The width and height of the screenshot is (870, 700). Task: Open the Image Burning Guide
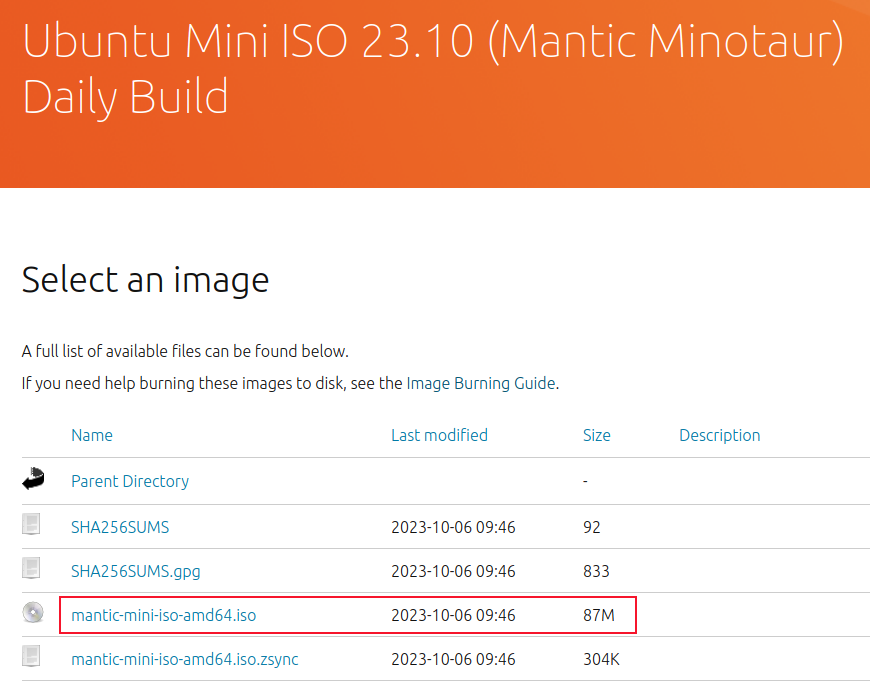[481, 383]
